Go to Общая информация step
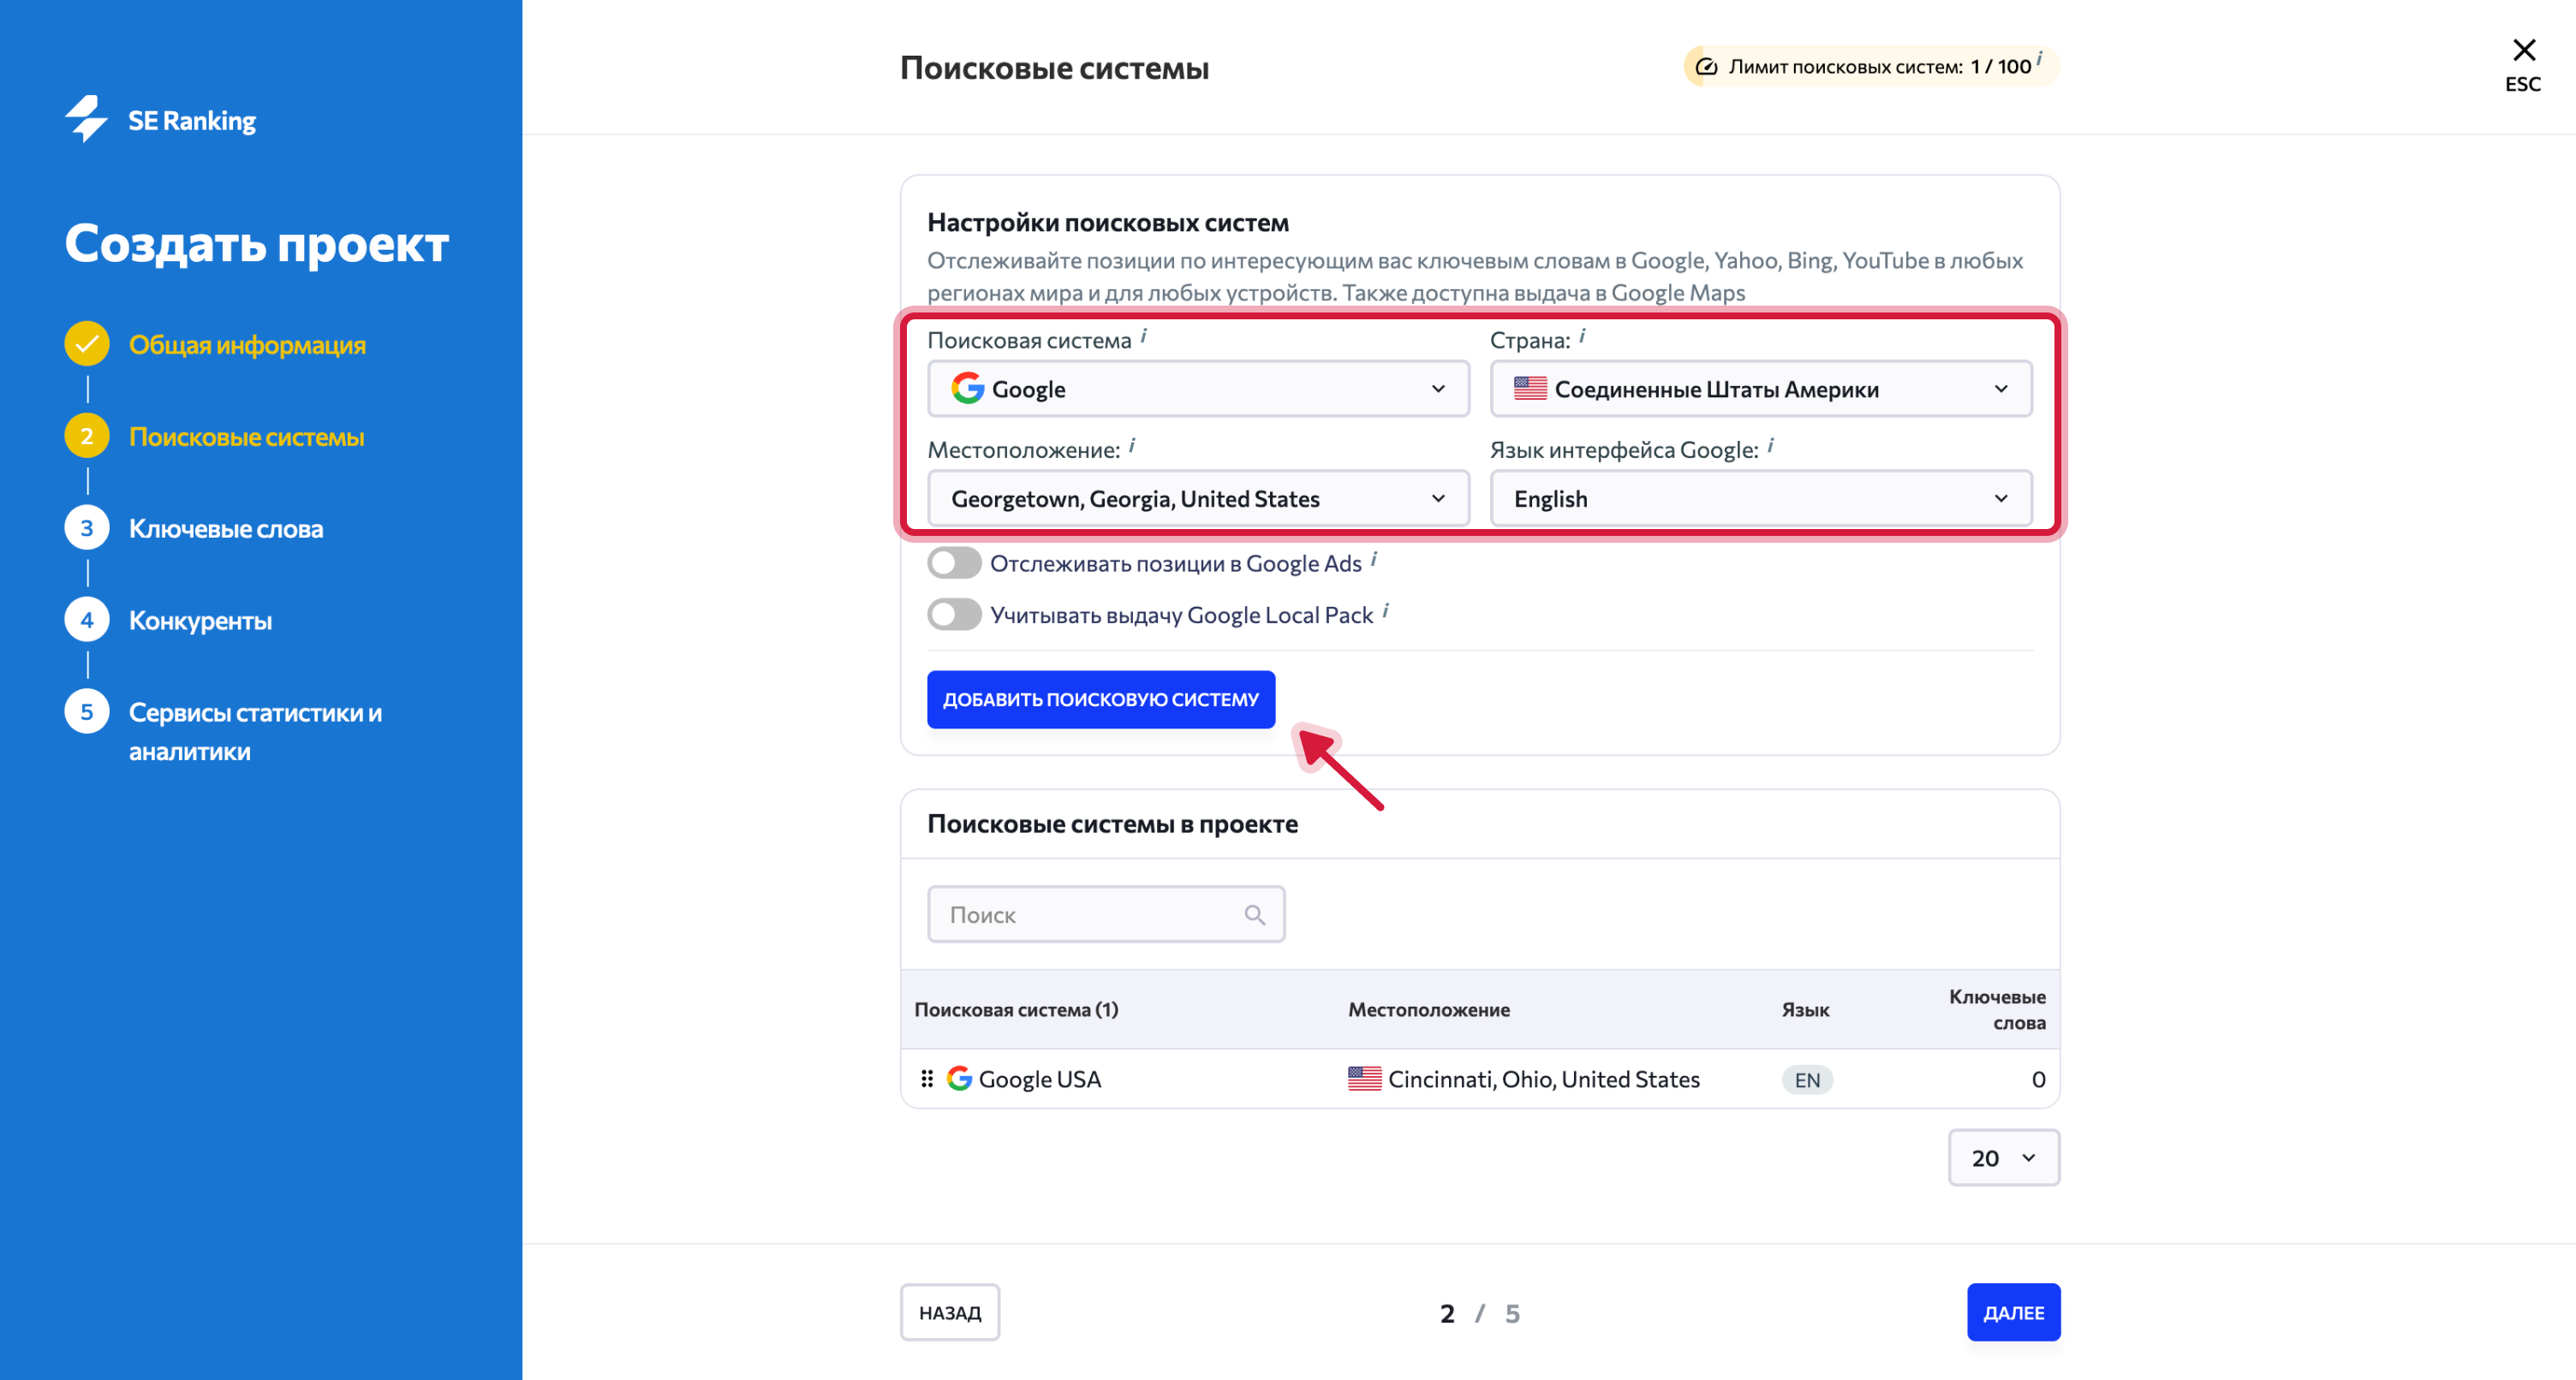Viewport: 2576px width, 1380px height. (247, 345)
